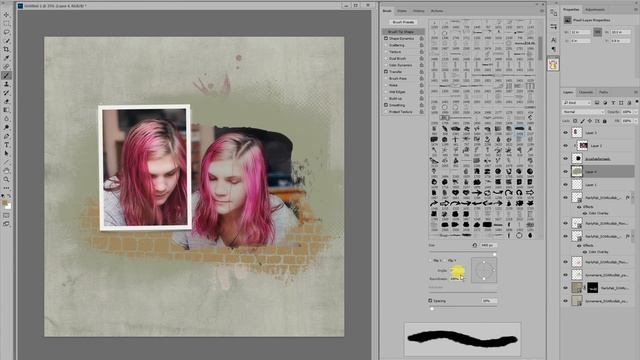Screen dimensions: 640x360
Task: Enable the Dual Brush option
Action: click(386, 58)
